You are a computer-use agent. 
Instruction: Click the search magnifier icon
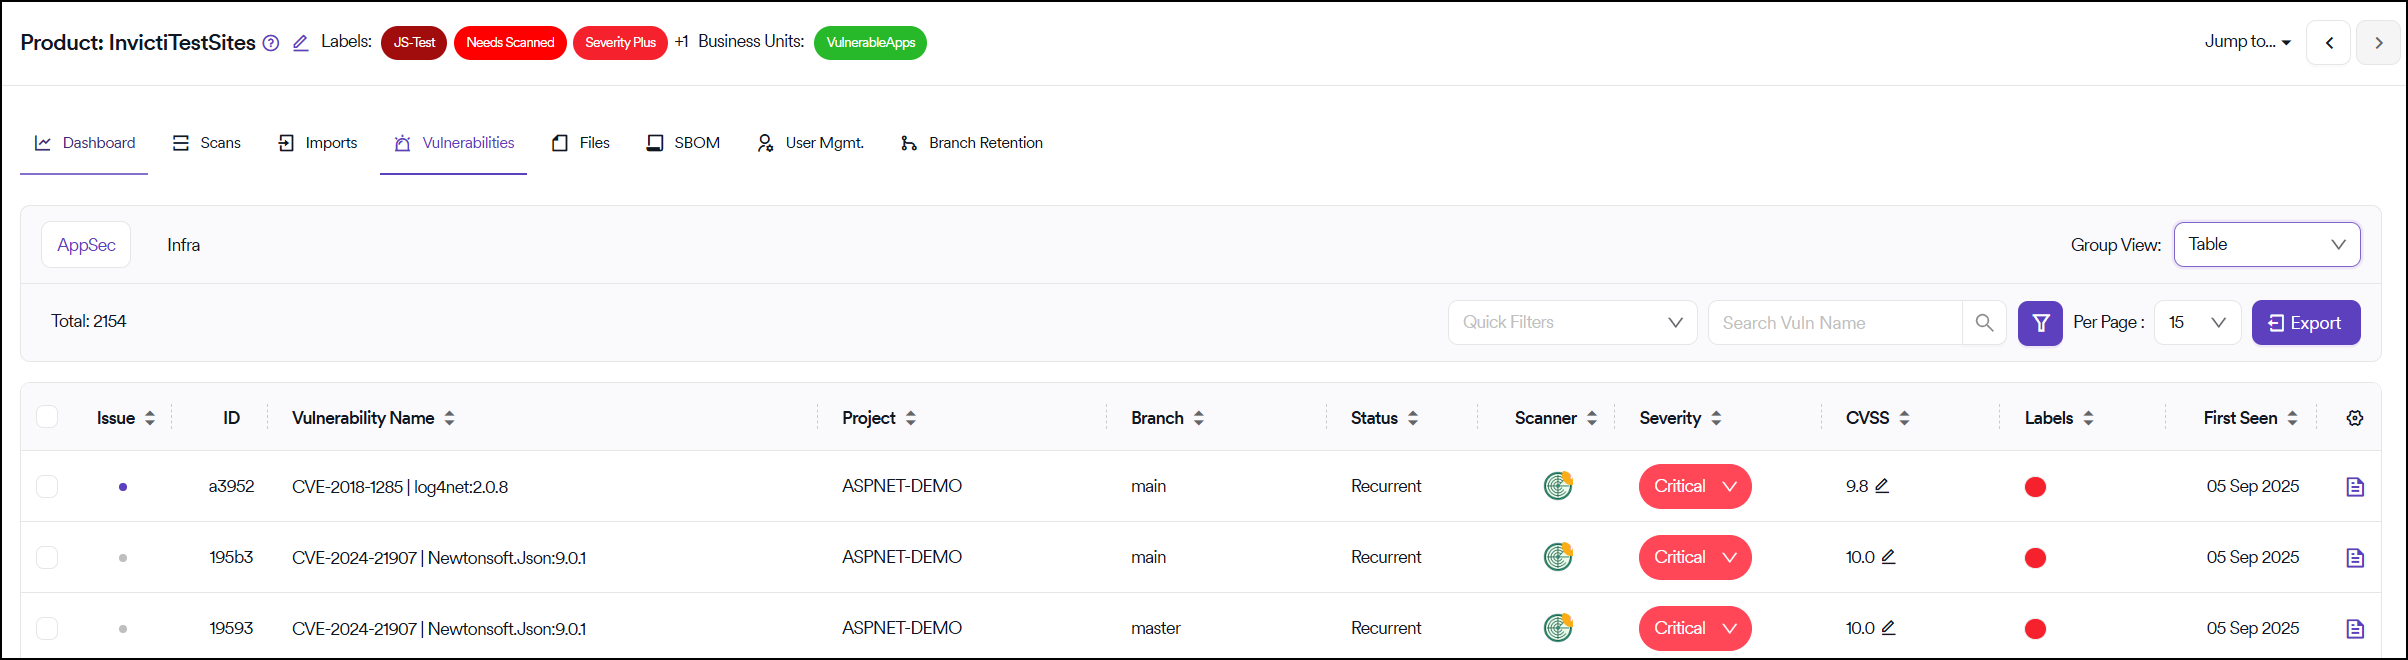click(1984, 323)
